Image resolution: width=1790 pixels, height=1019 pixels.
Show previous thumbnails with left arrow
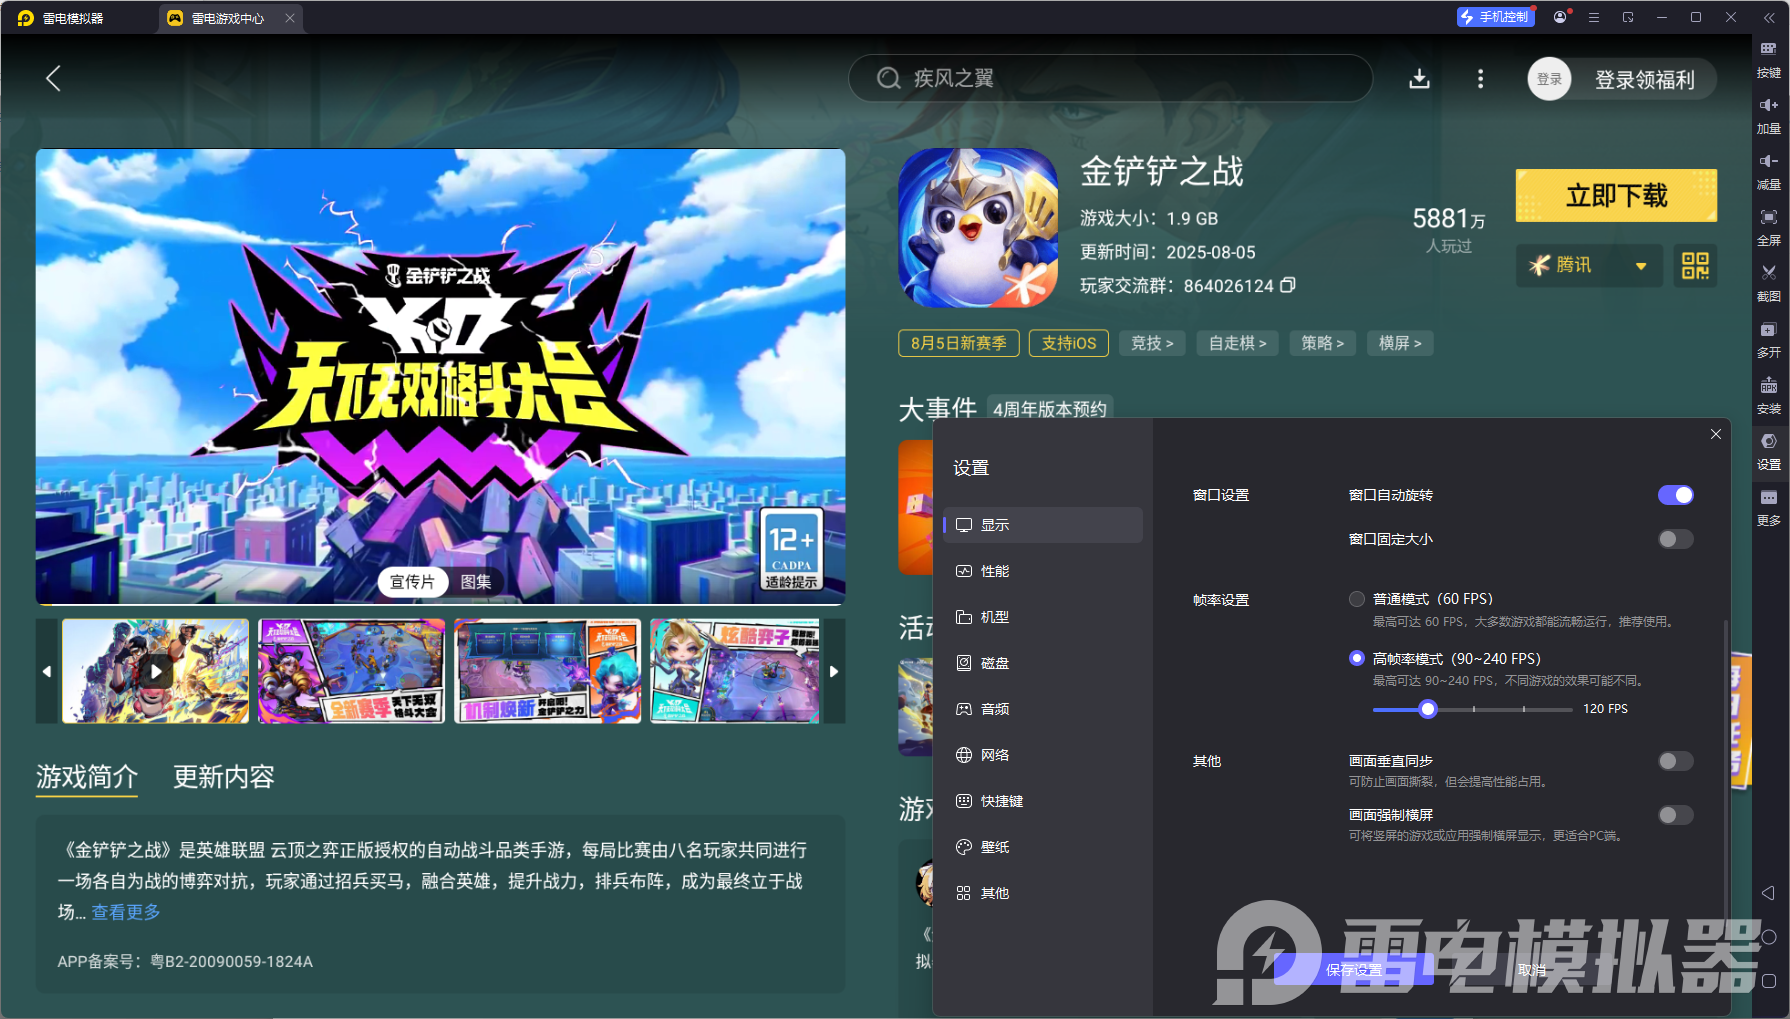[x=47, y=671]
